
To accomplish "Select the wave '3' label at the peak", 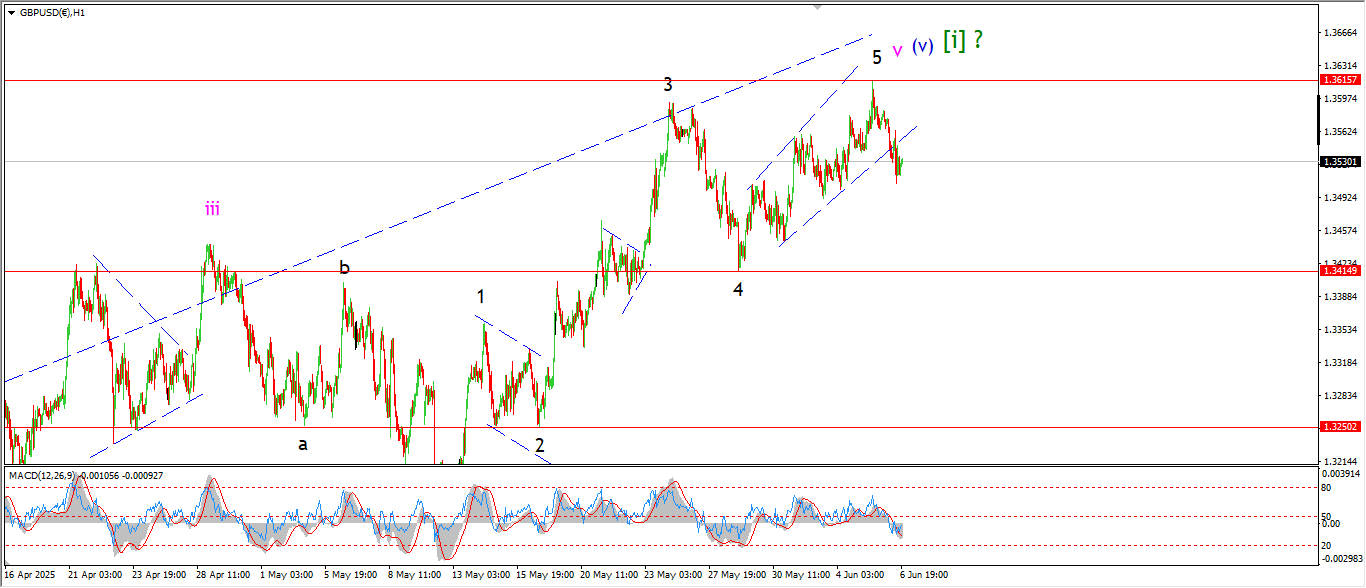I will tap(668, 85).
